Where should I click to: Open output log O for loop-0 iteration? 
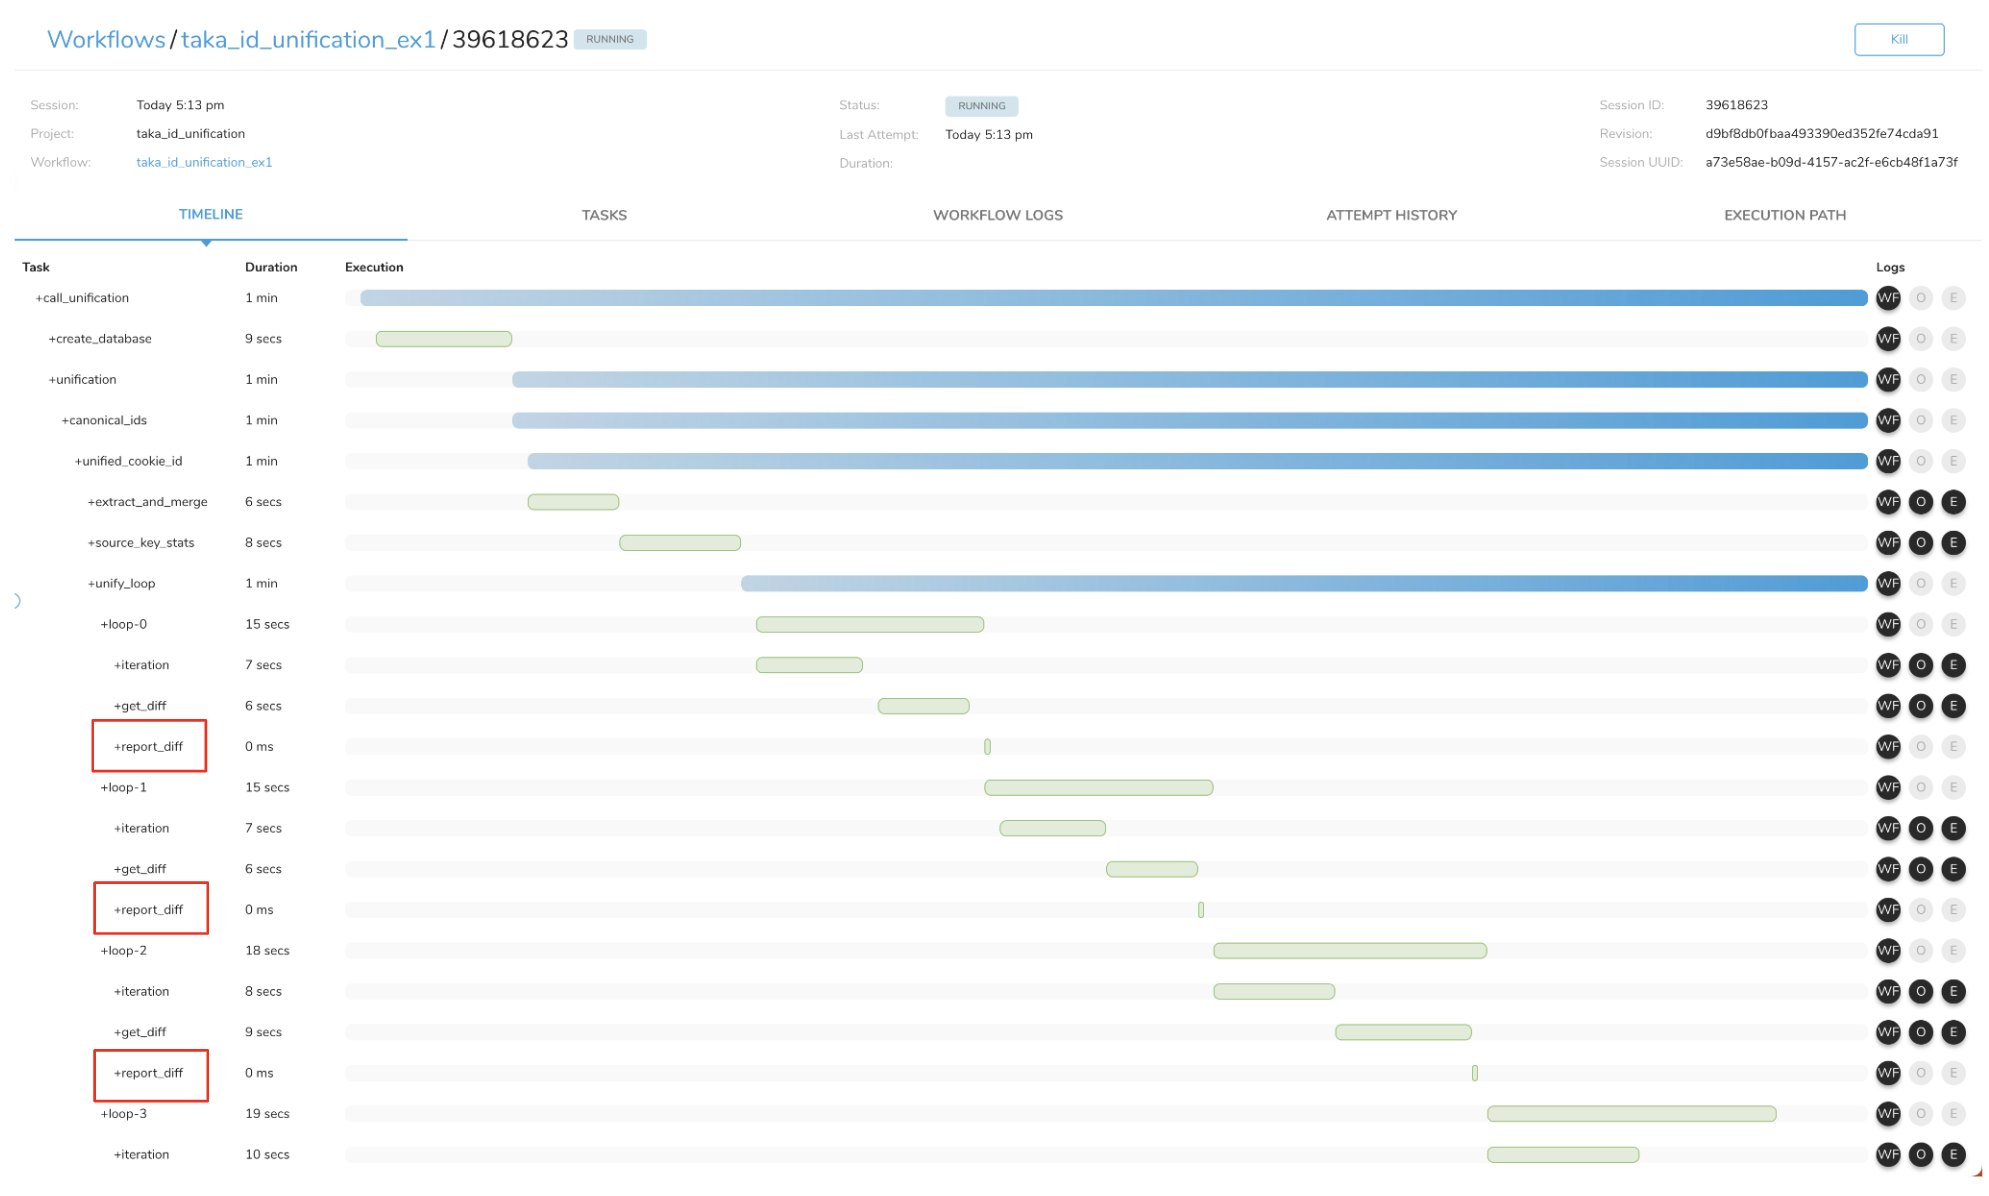1920,665
